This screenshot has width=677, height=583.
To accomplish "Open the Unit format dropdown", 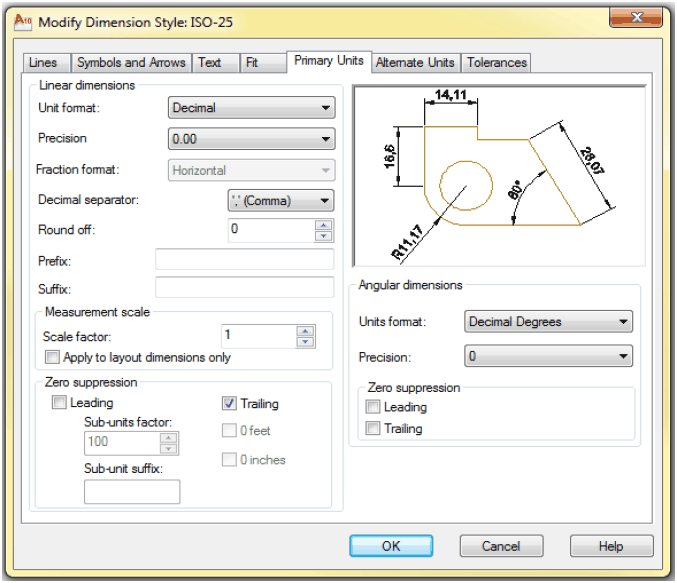I will point(251,108).
